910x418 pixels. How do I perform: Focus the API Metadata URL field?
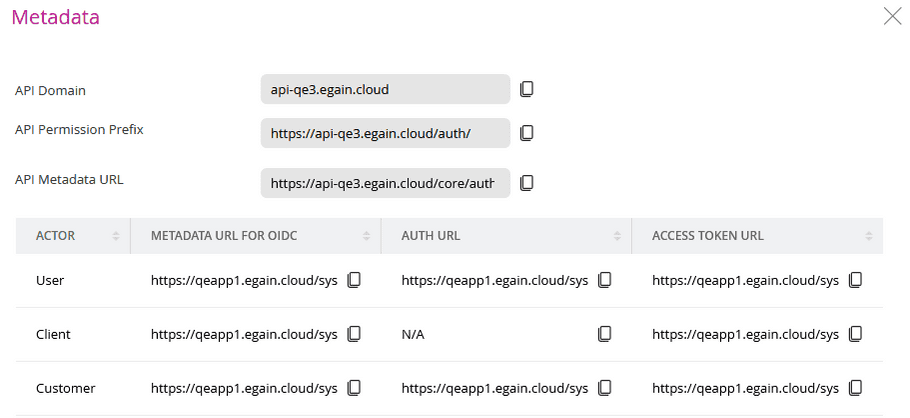tap(385, 183)
